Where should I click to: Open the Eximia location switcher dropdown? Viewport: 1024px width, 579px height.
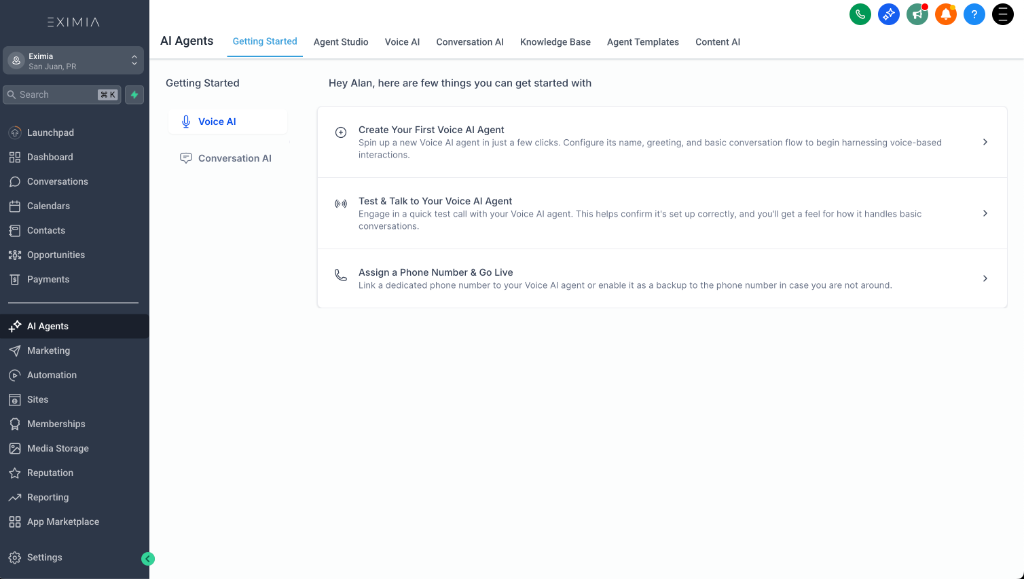pos(73,60)
